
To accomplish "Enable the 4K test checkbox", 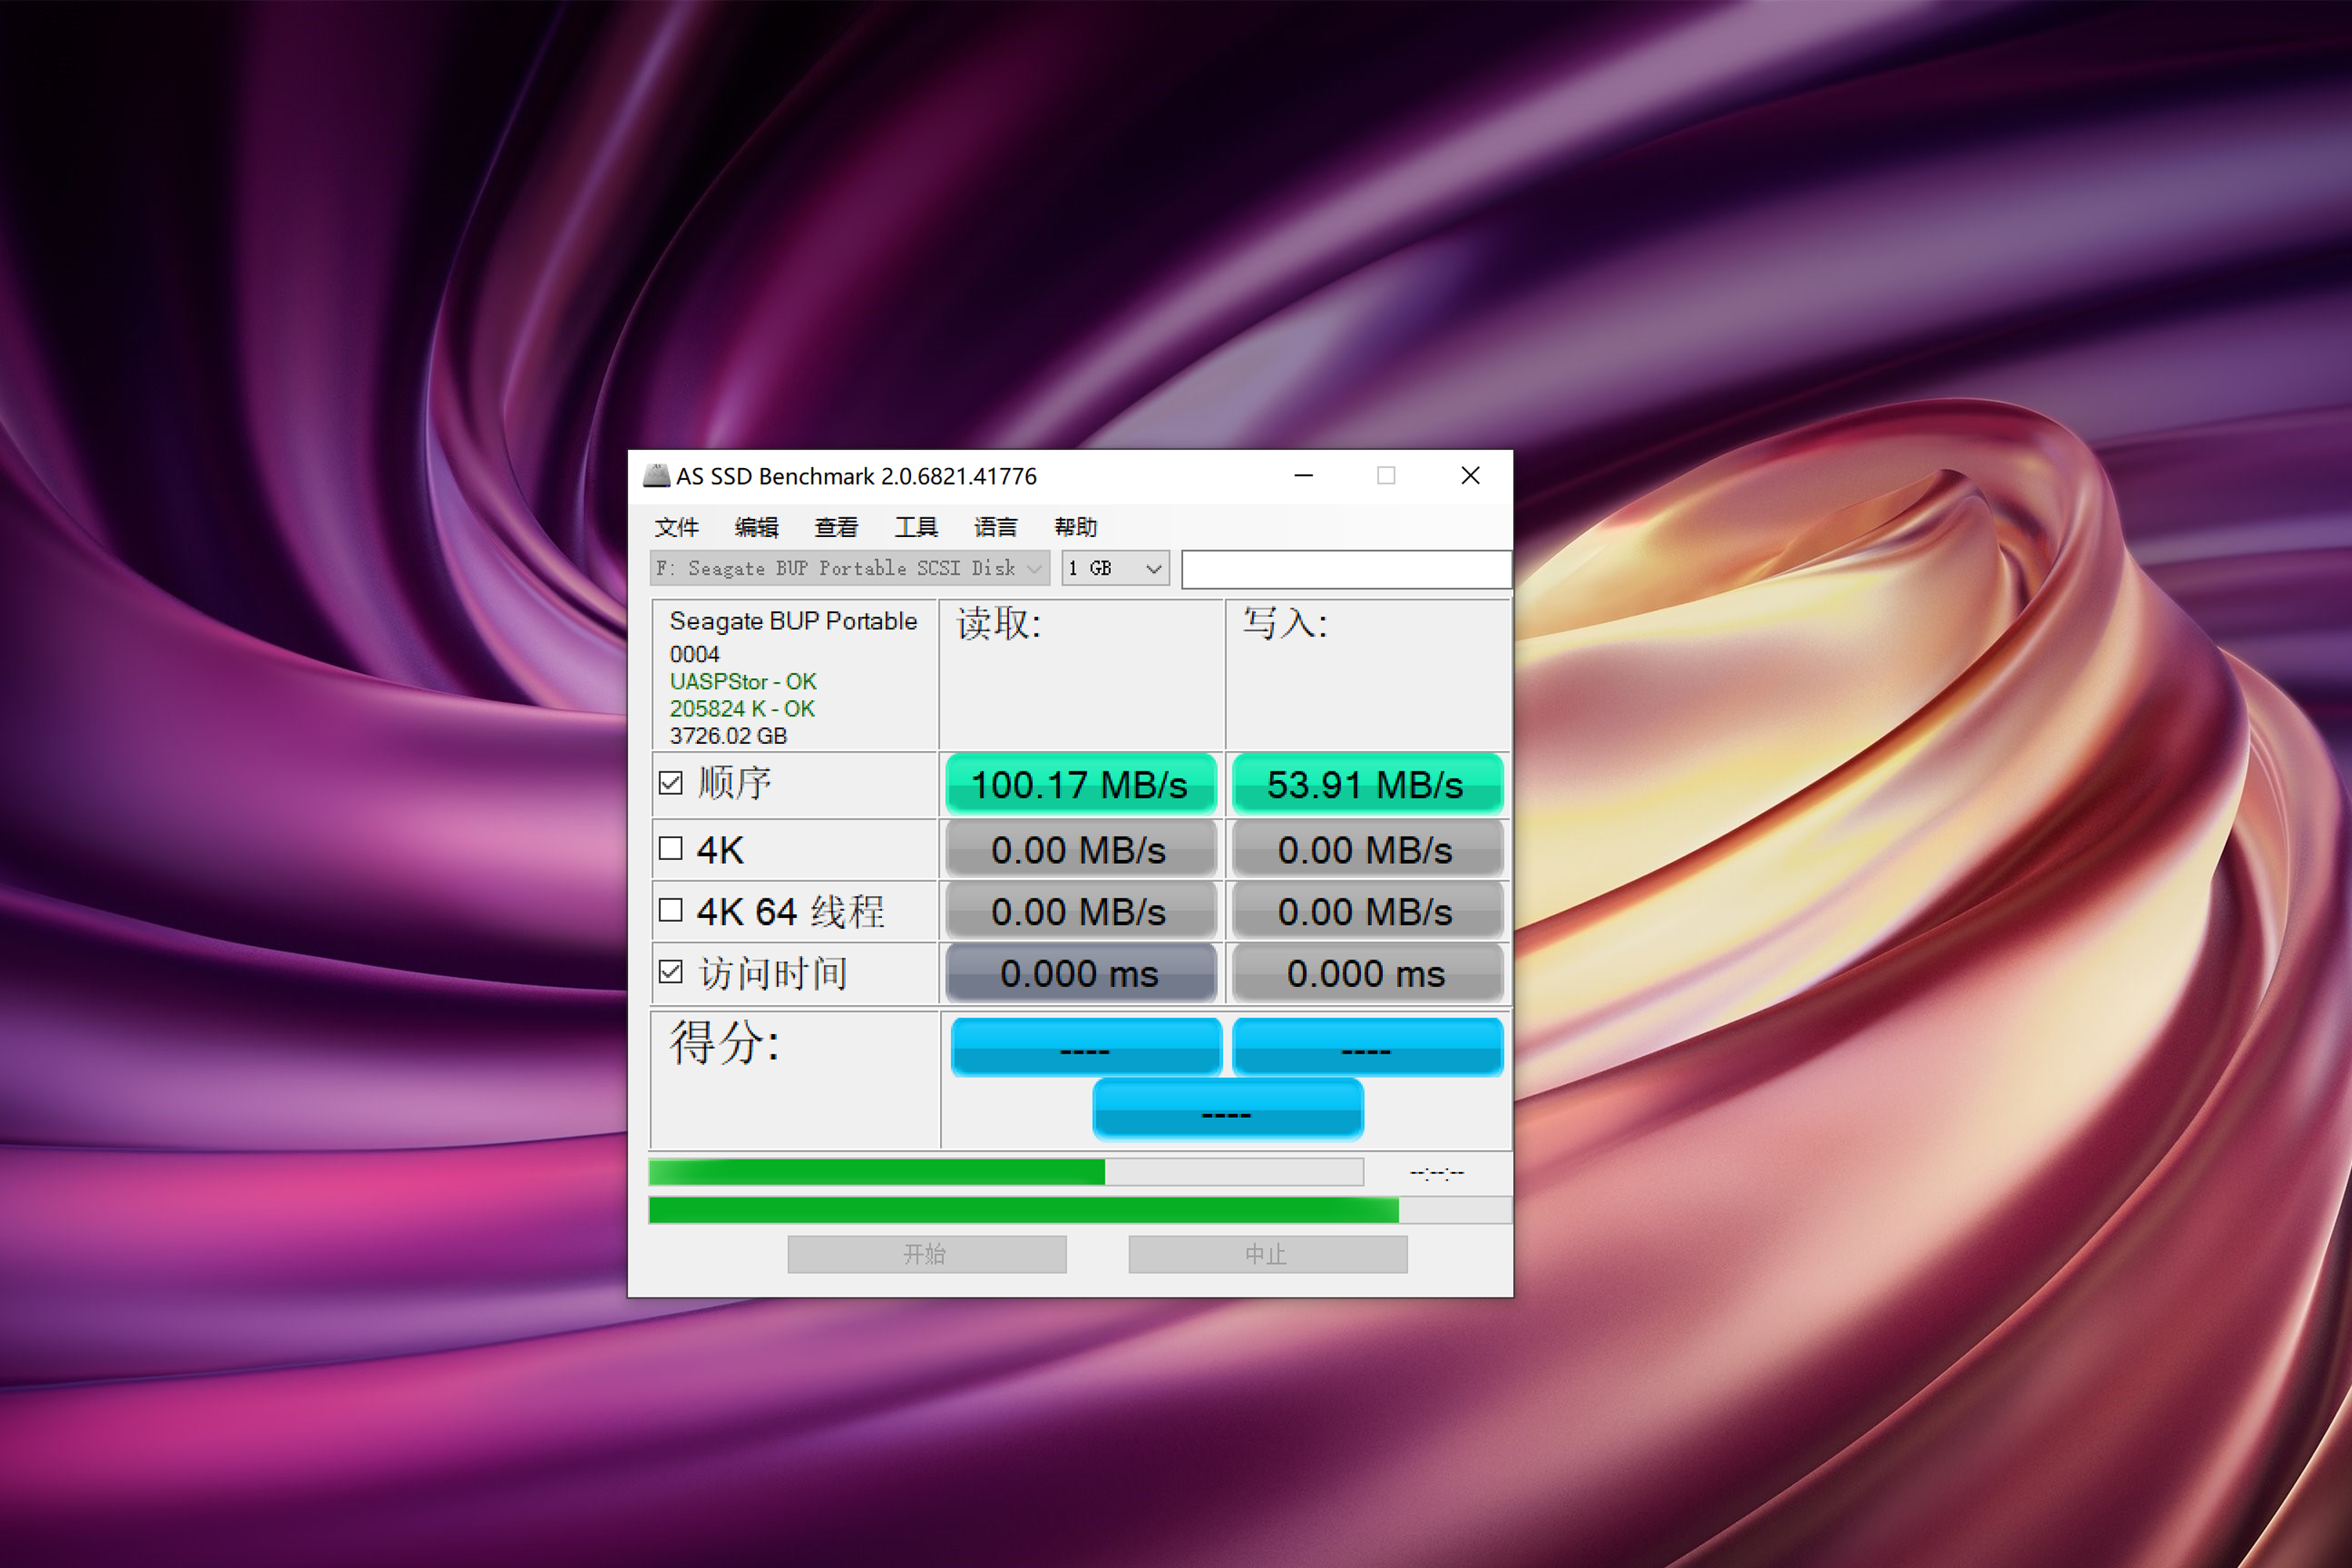I will point(671,849).
